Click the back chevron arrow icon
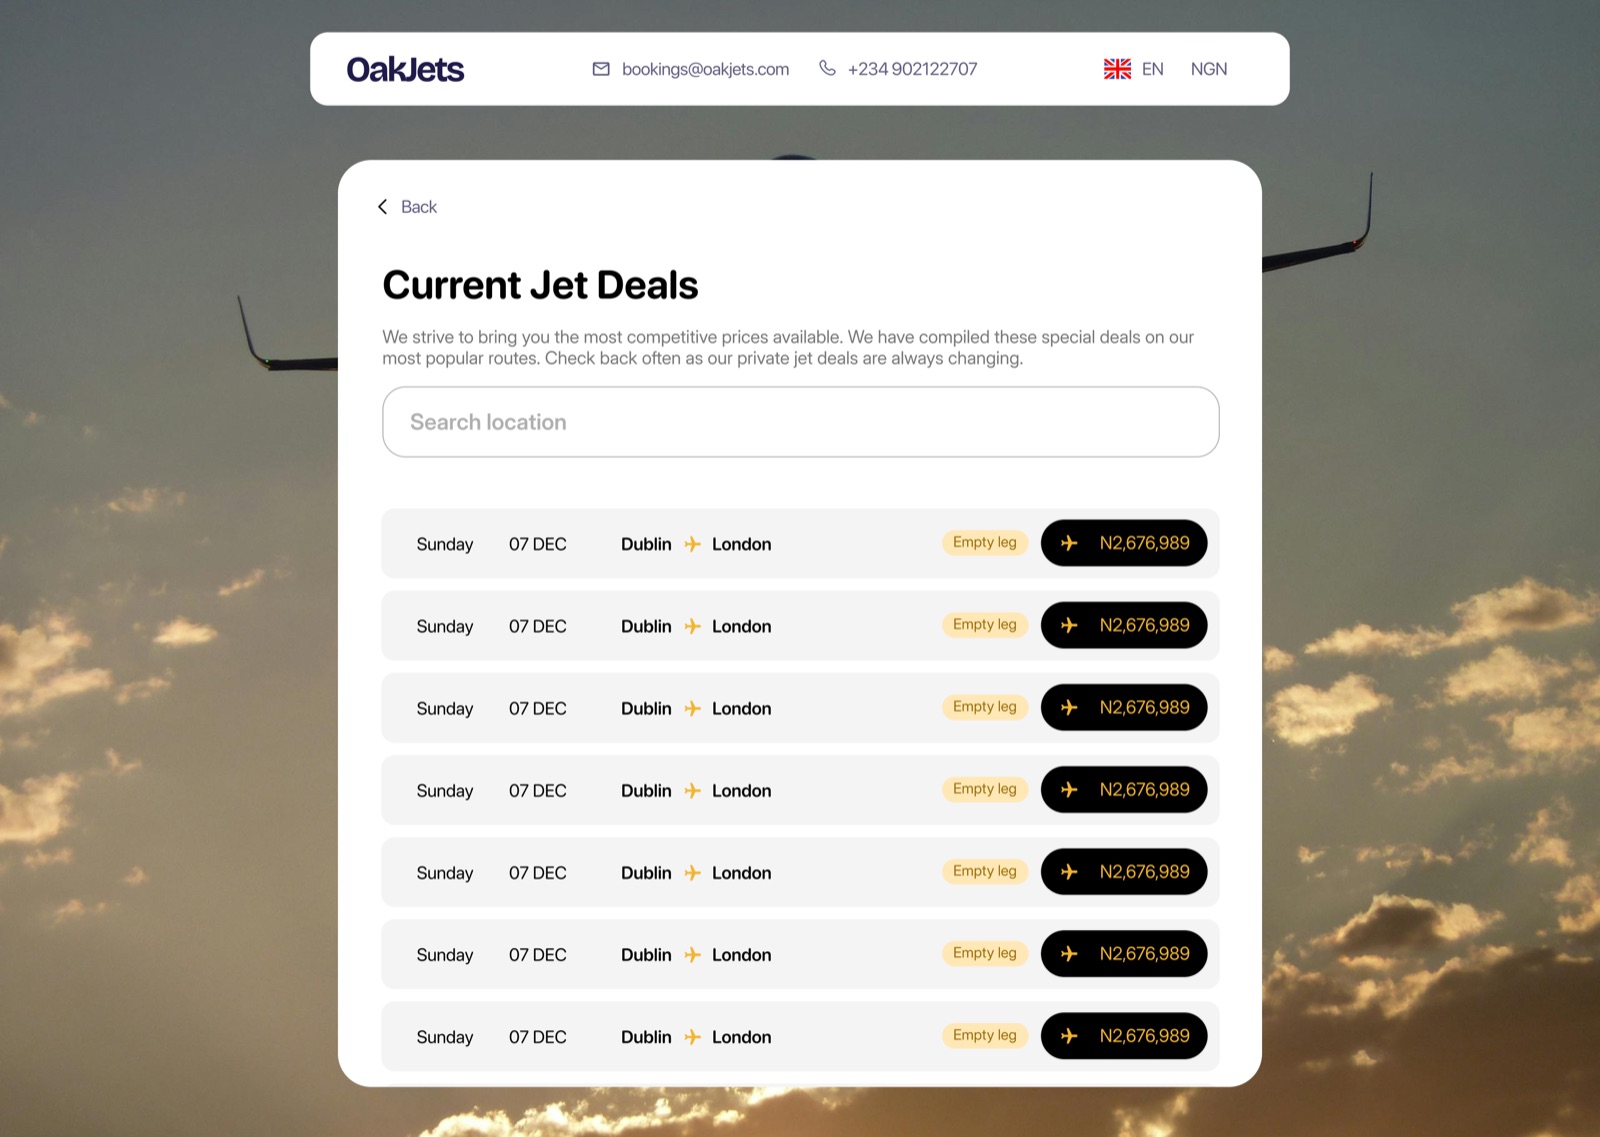 click(x=382, y=207)
